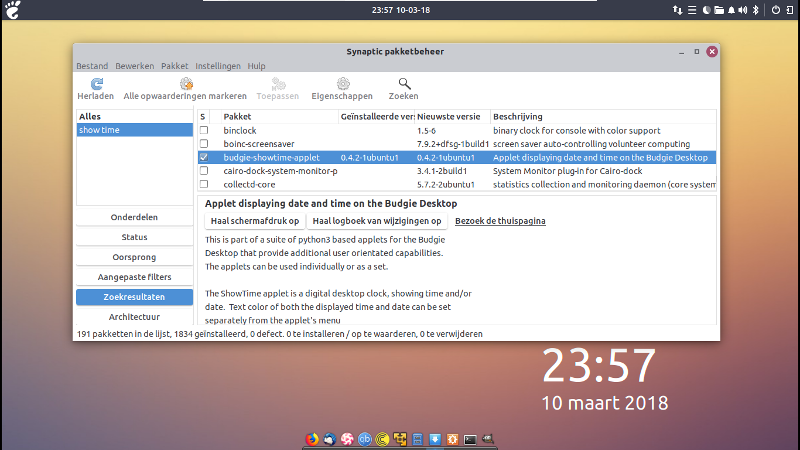Open the Budgie menu paw icon
800x450 pixels.
(13, 10)
